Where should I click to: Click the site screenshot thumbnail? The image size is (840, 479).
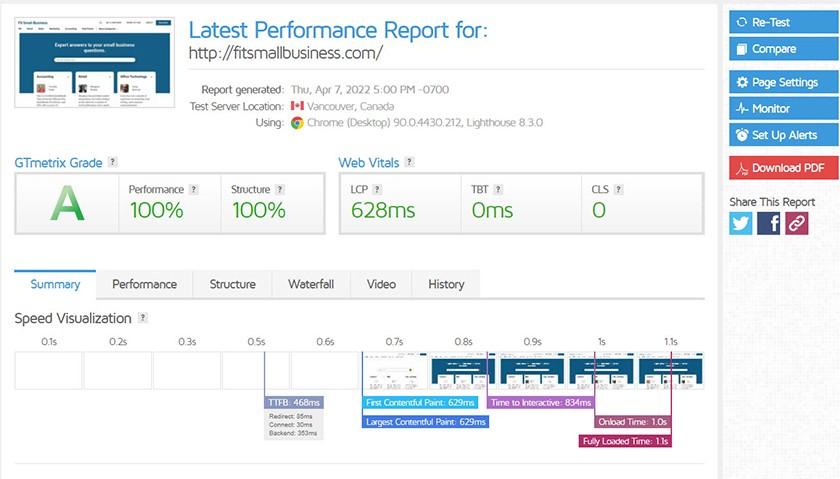[95, 62]
